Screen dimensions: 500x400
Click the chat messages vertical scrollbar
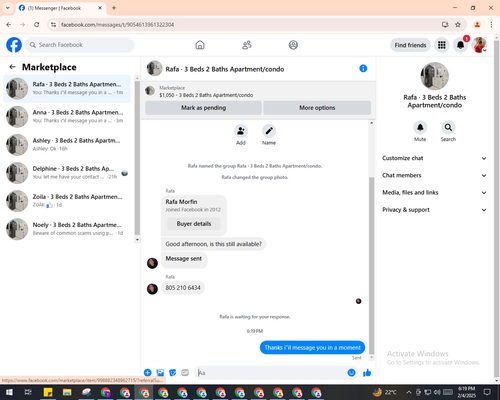372,265
